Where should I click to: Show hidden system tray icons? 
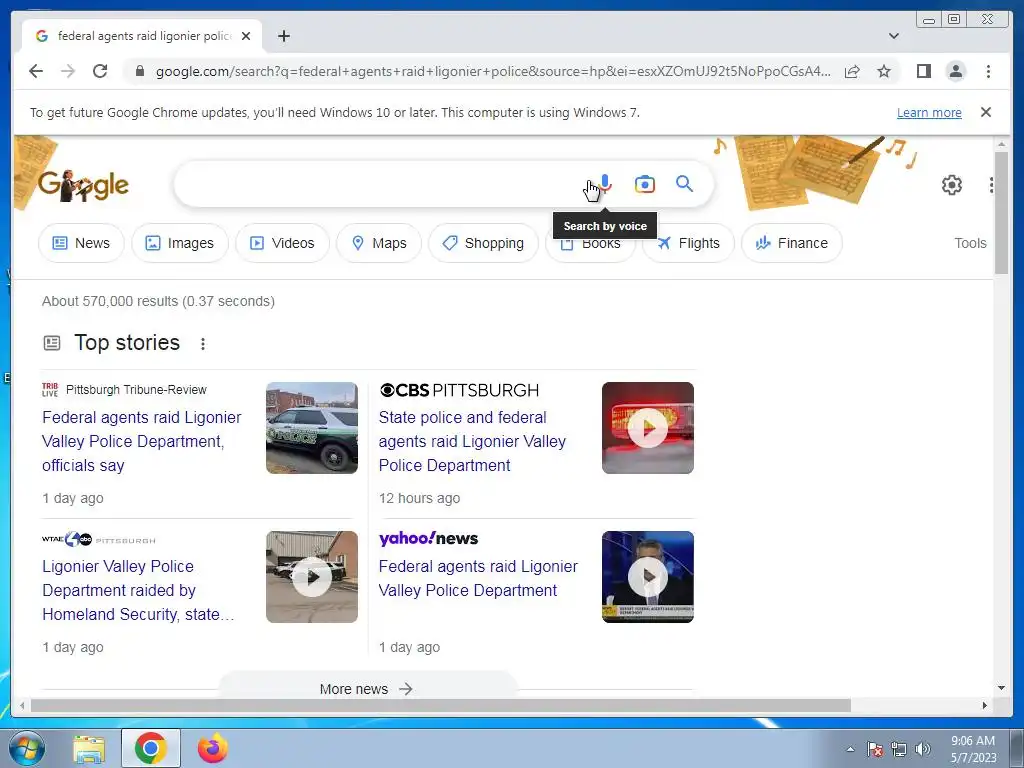tap(850, 750)
